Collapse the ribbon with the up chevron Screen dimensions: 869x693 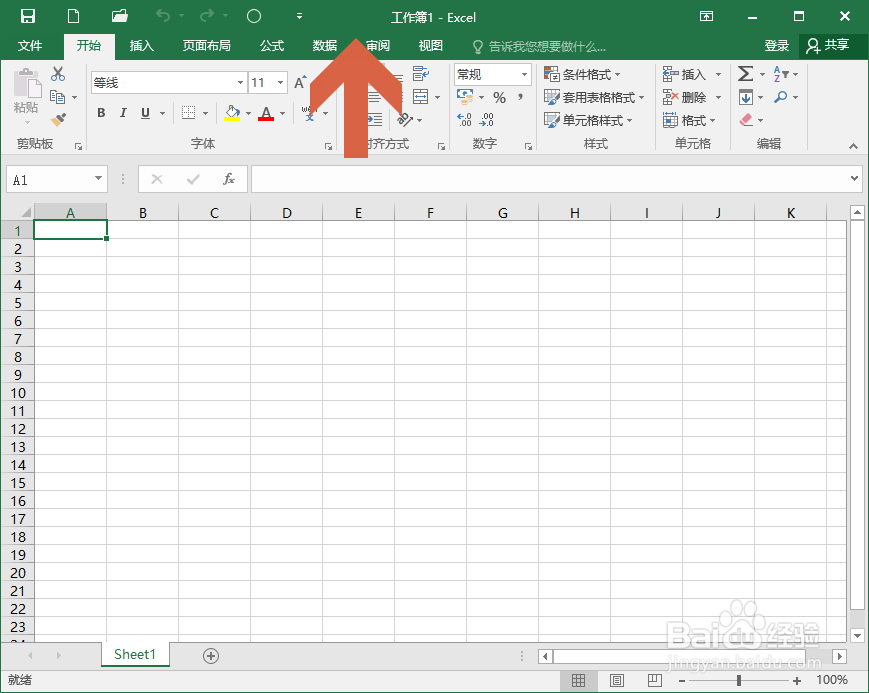(x=853, y=146)
